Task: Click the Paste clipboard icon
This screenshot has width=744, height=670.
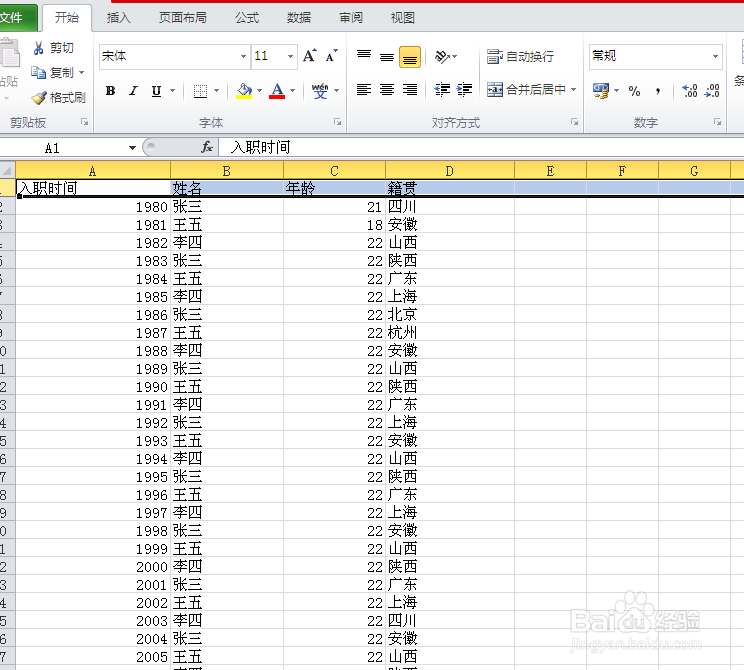Action: click(x=9, y=55)
